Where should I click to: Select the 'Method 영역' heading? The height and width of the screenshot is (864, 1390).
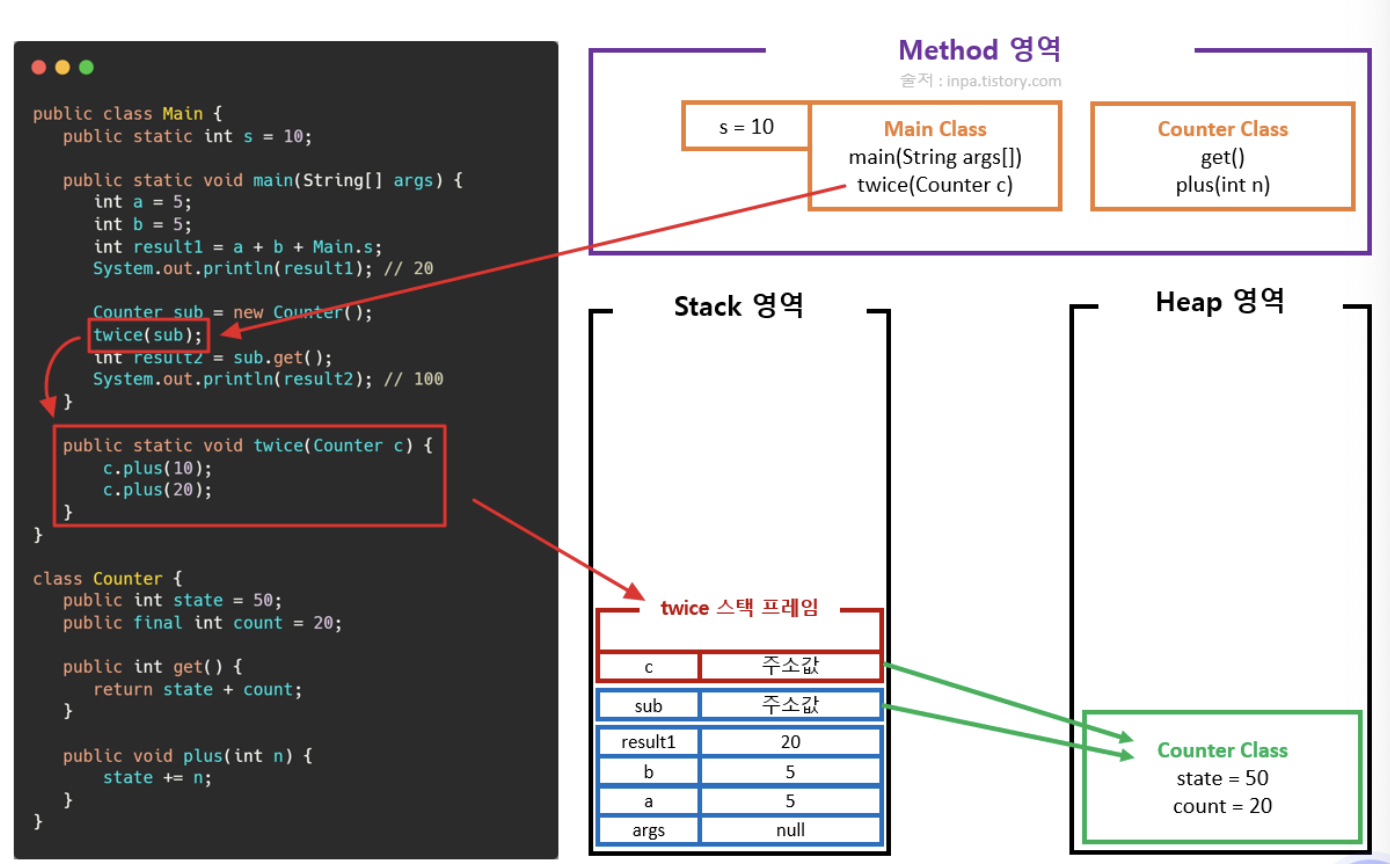coord(979,50)
